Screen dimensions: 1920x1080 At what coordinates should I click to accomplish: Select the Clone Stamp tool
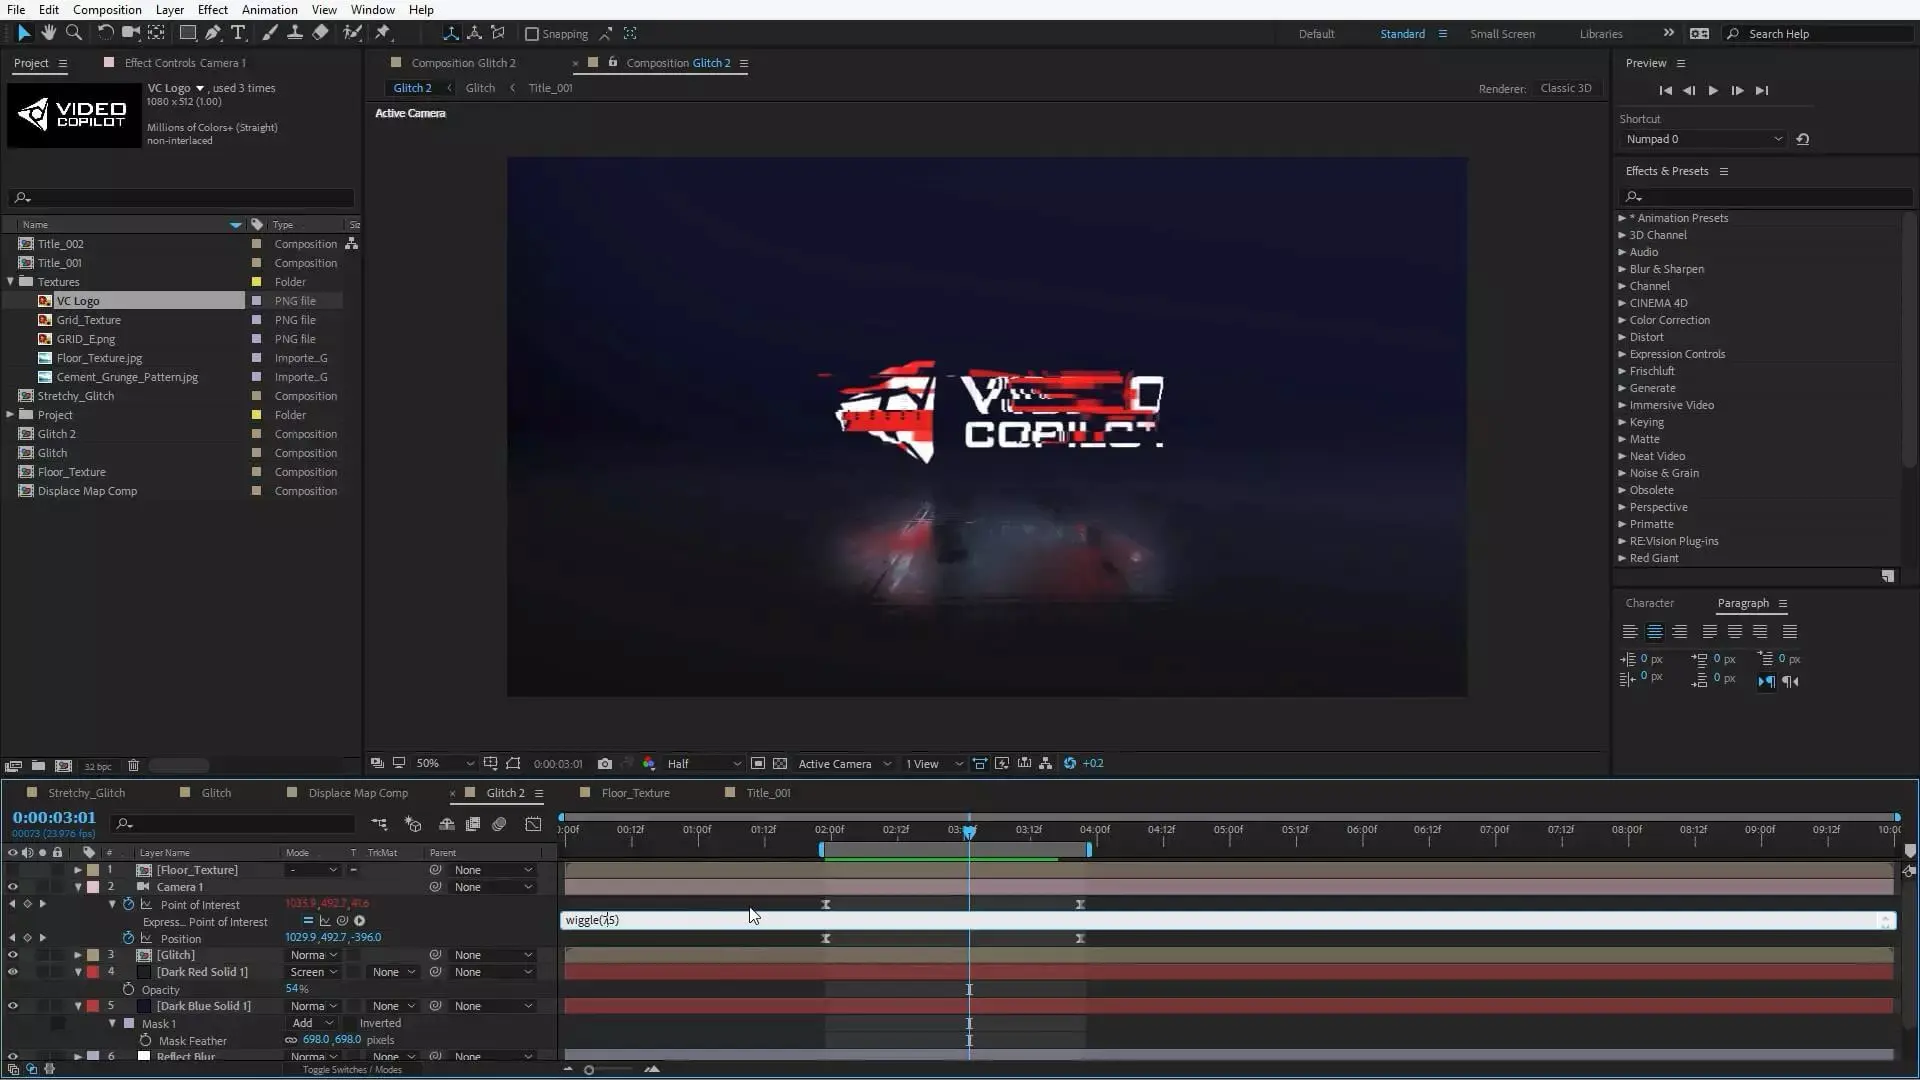pos(295,33)
